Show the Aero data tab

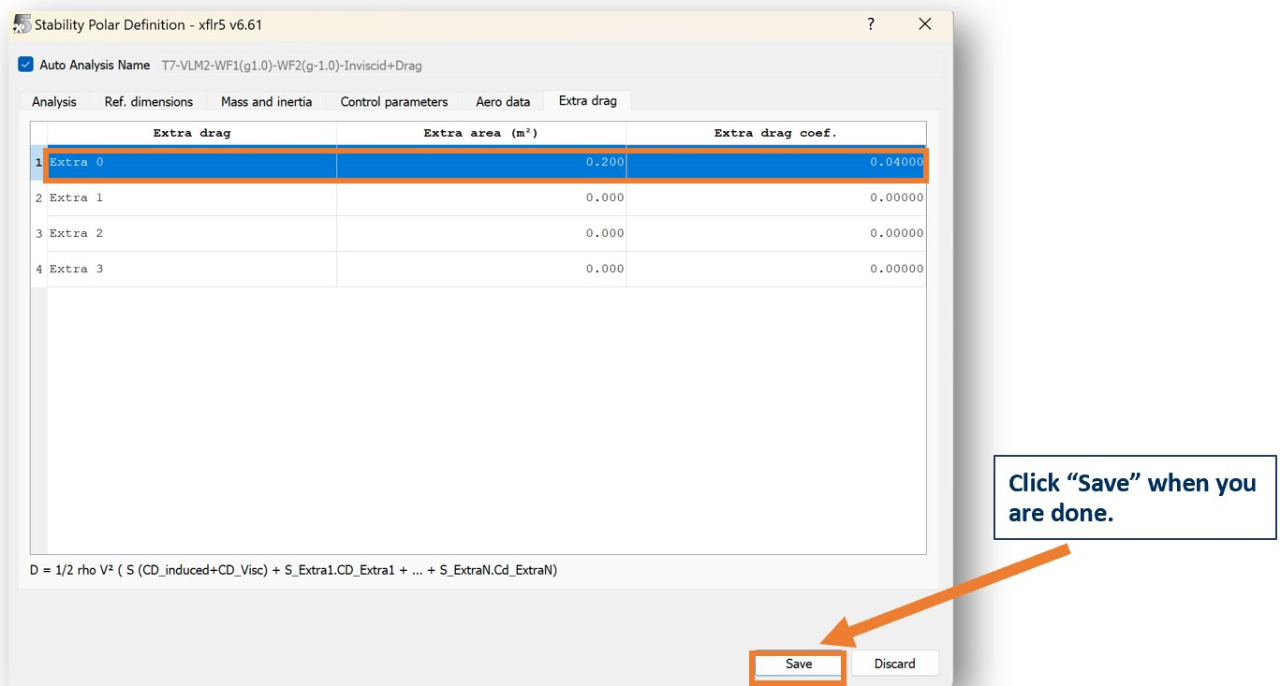tap(503, 101)
